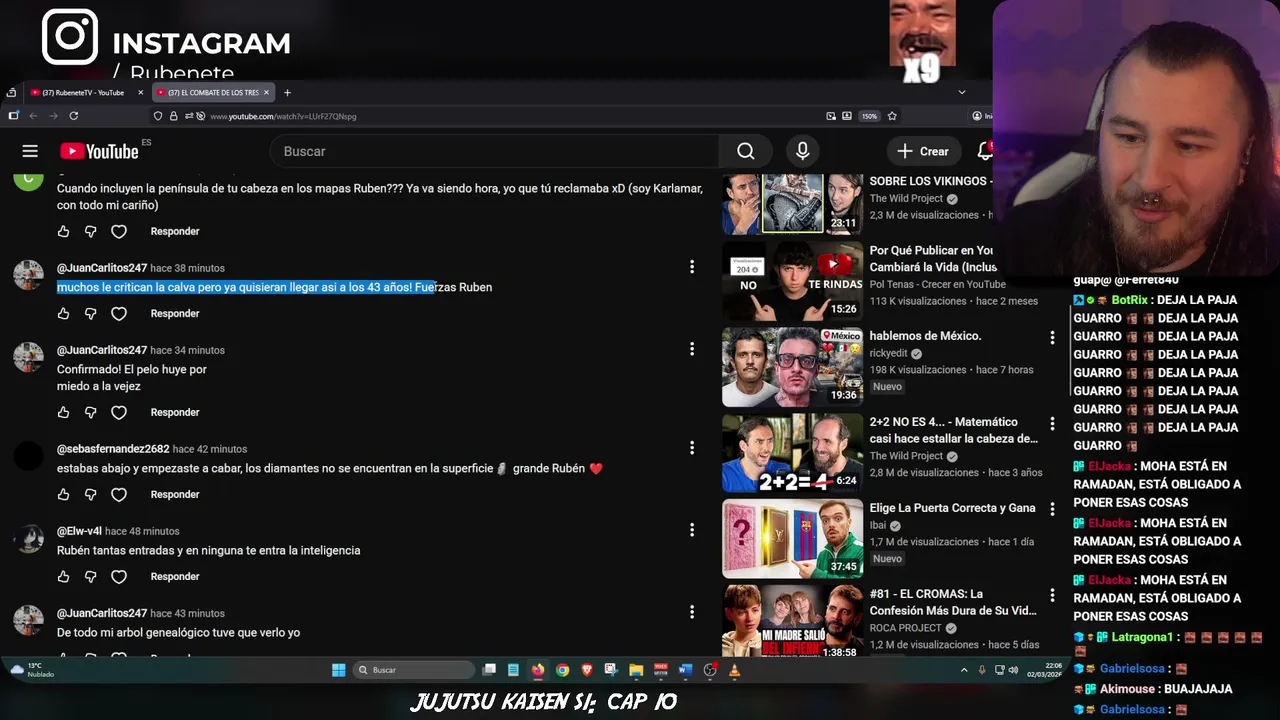Heart sebasfernandez2682's diamantes comment

click(119, 494)
